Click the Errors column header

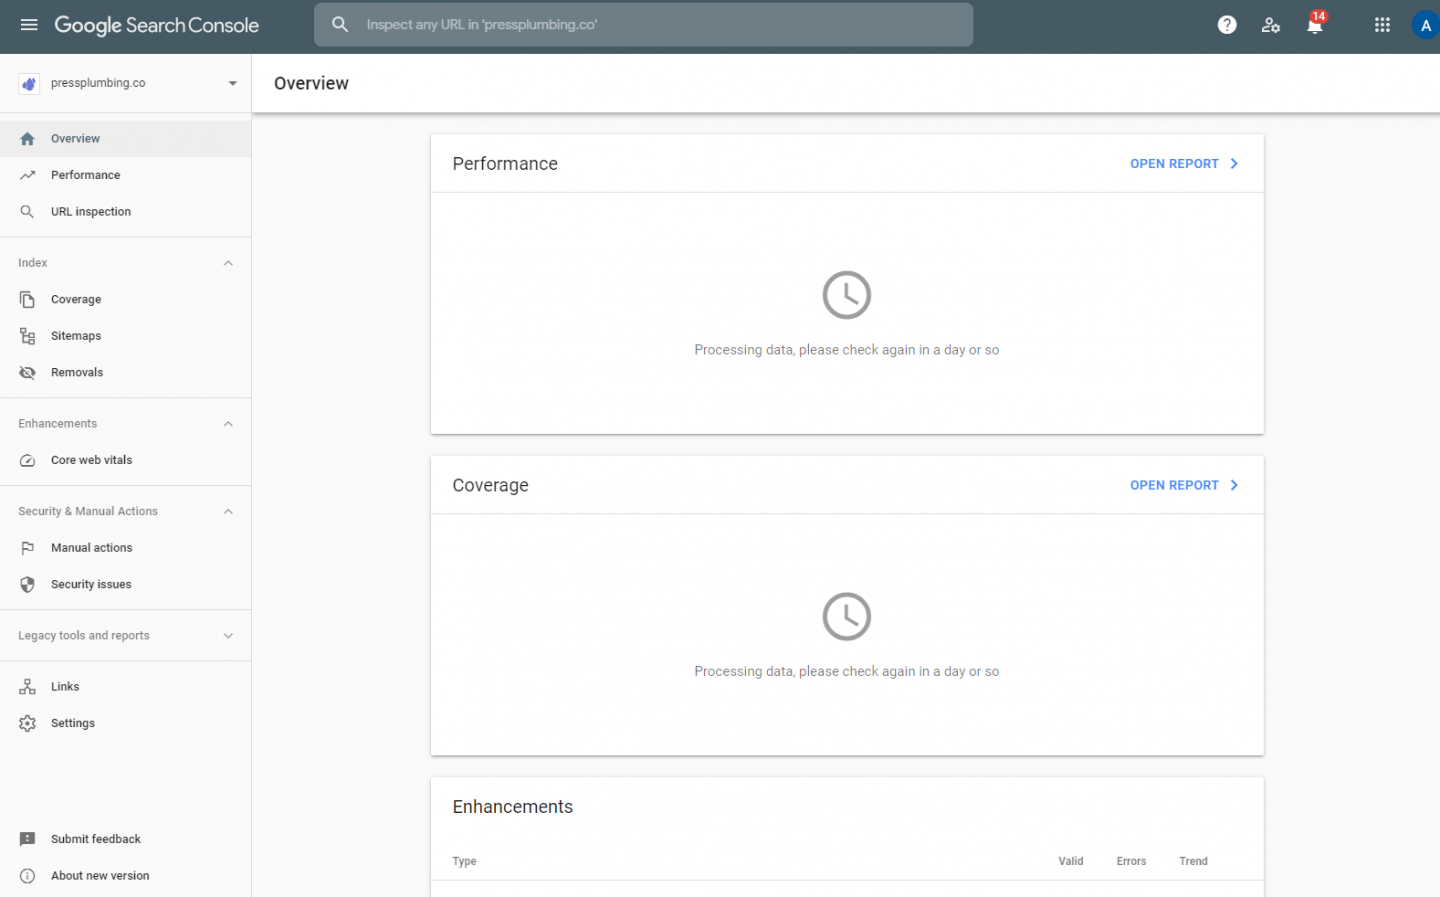pyautogui.click(x=1131, y=862)
